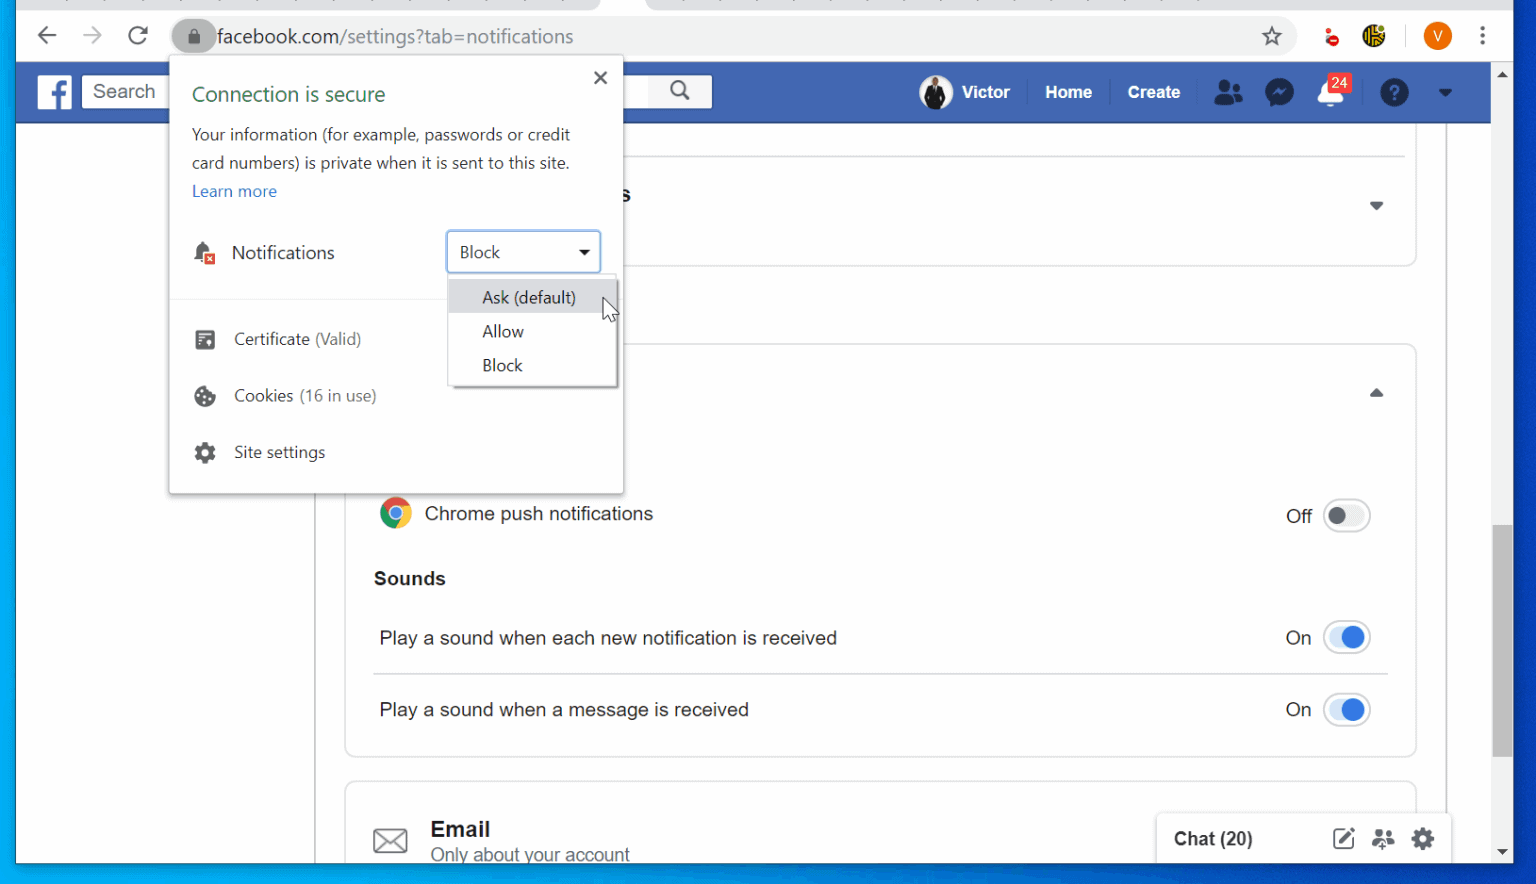Turn off sound when a message is received
The height and width of the screenshot is (884, 1536).
(x=1347, y=709)
